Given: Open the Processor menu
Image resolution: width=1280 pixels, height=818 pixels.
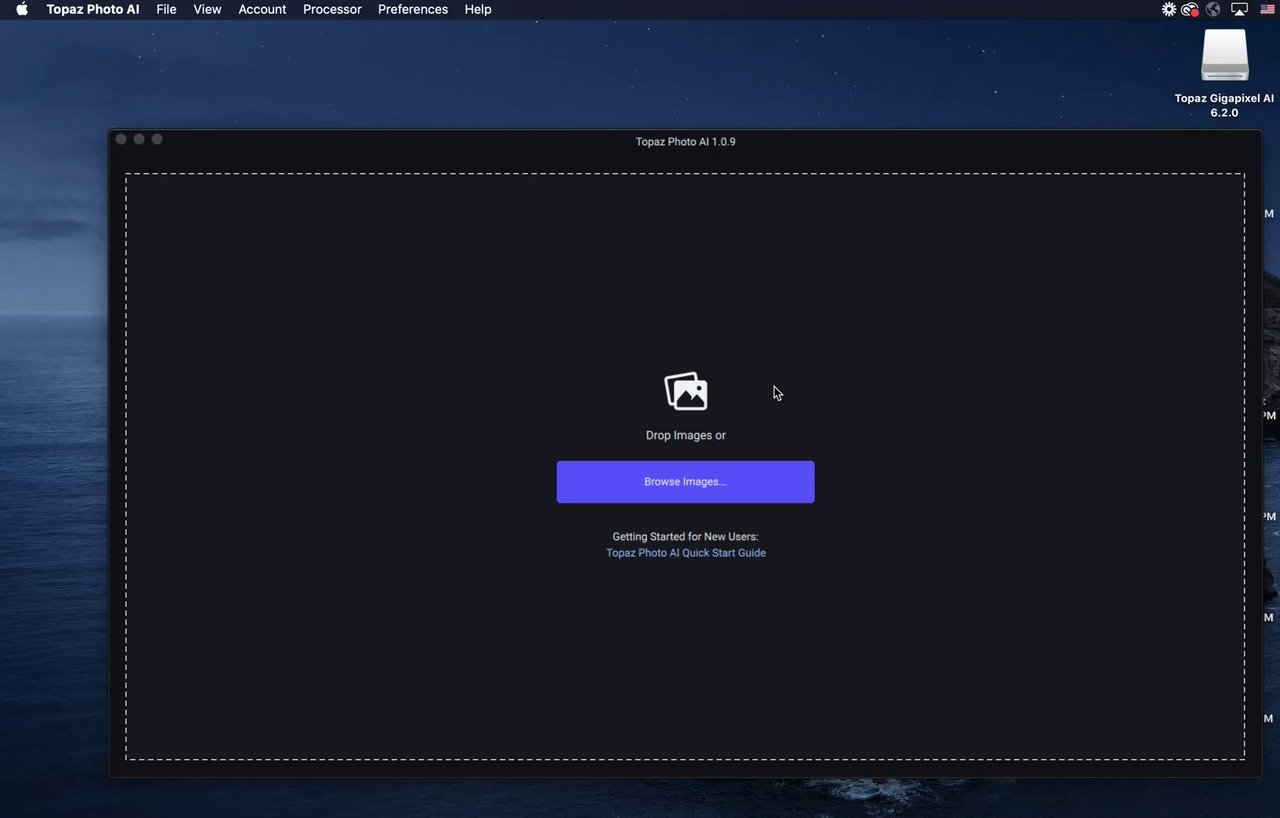Looking at the screenshot, I should click(332, 9).
